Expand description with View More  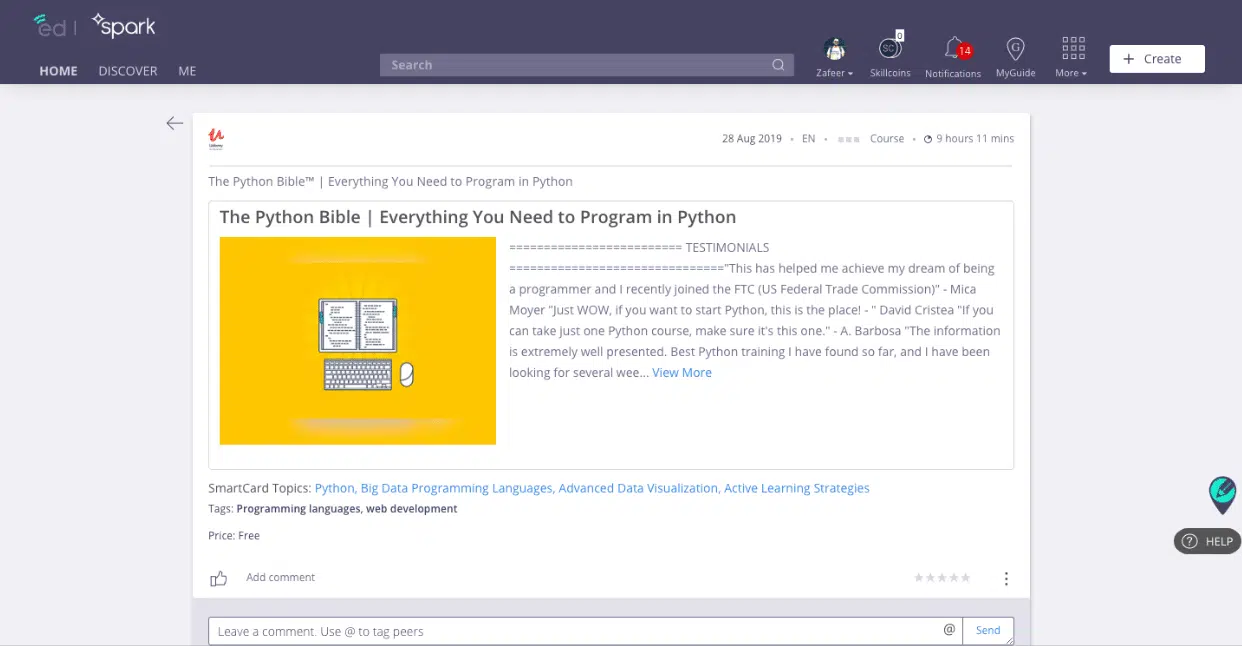[682, 372]
